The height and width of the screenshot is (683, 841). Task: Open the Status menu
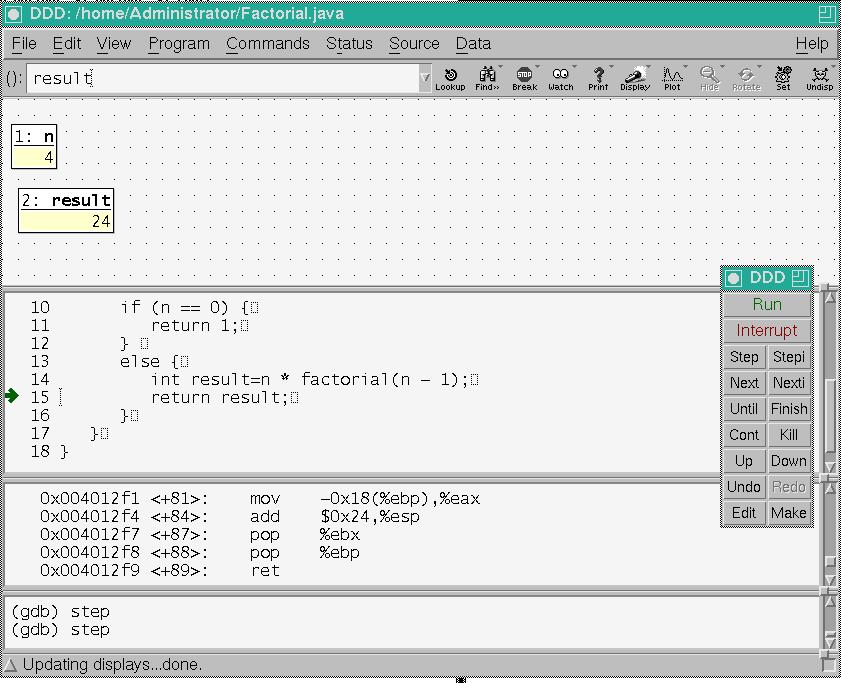[x=349, y=43]
